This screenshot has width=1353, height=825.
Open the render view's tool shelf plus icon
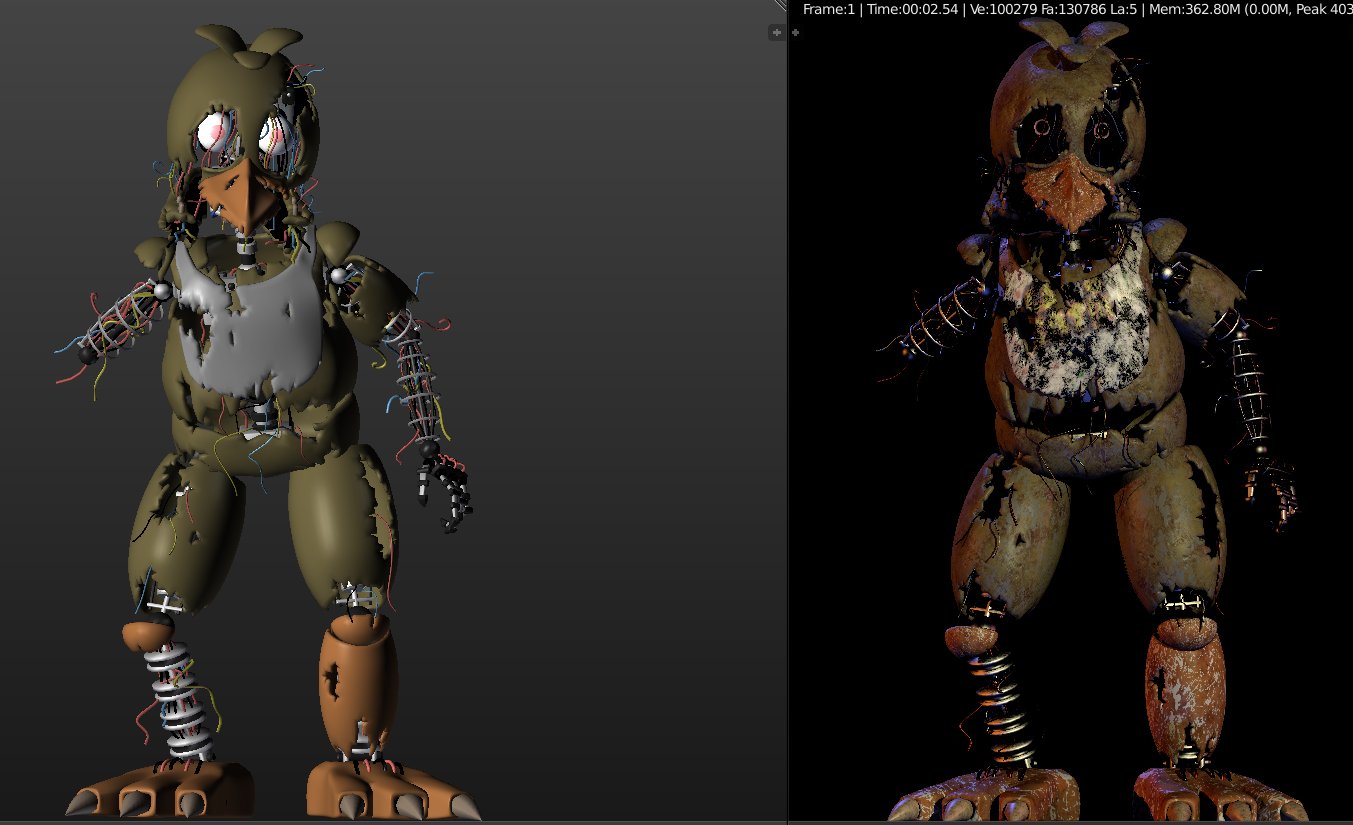[x=795, y=32]
